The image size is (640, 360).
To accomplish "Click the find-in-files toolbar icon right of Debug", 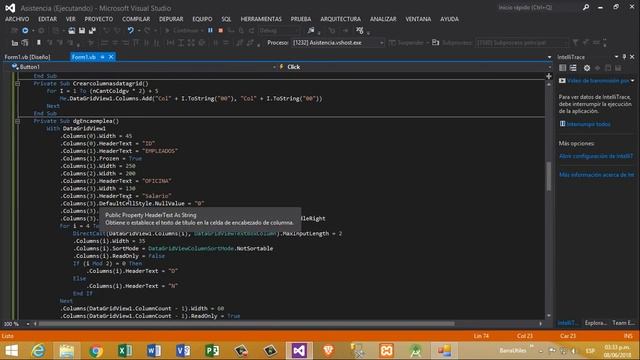I will [x=311, y=31].
